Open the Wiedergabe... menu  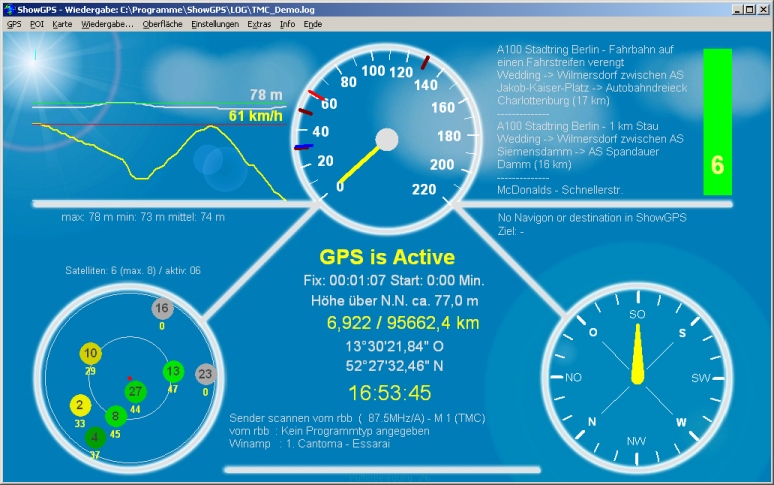(x=107, y=24)
